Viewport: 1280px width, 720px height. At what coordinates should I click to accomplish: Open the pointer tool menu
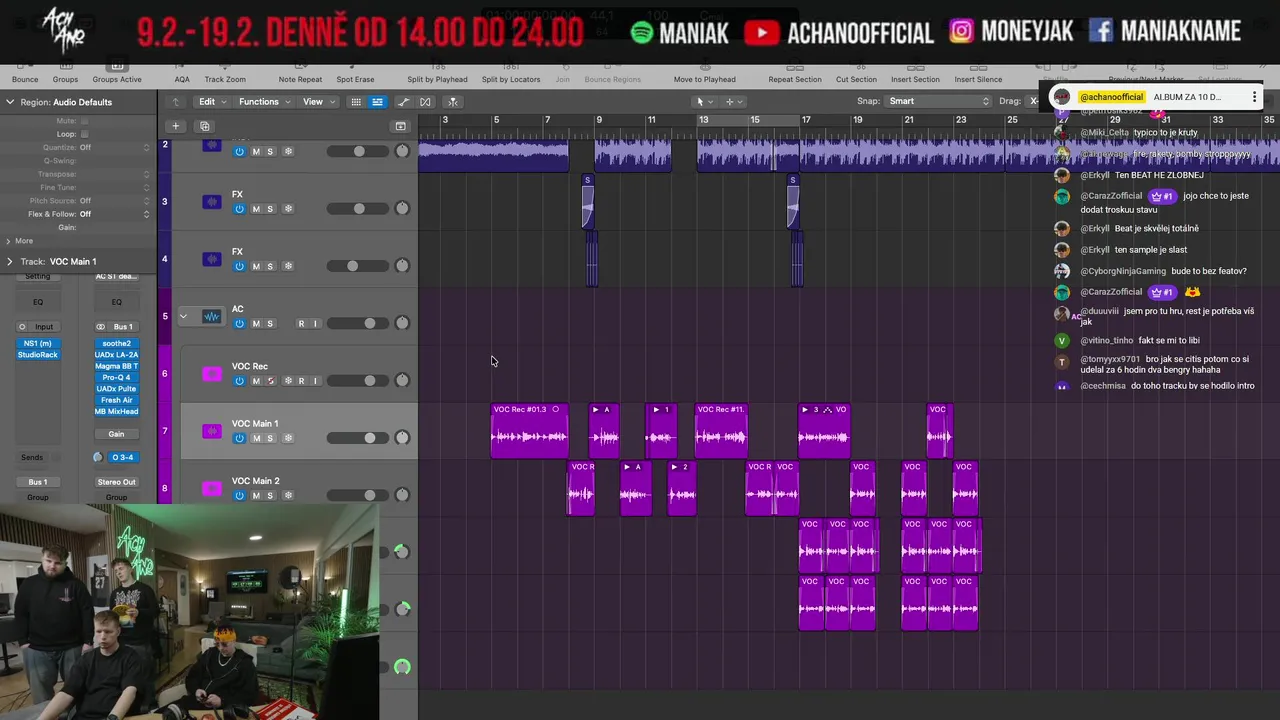pos(703,102)
